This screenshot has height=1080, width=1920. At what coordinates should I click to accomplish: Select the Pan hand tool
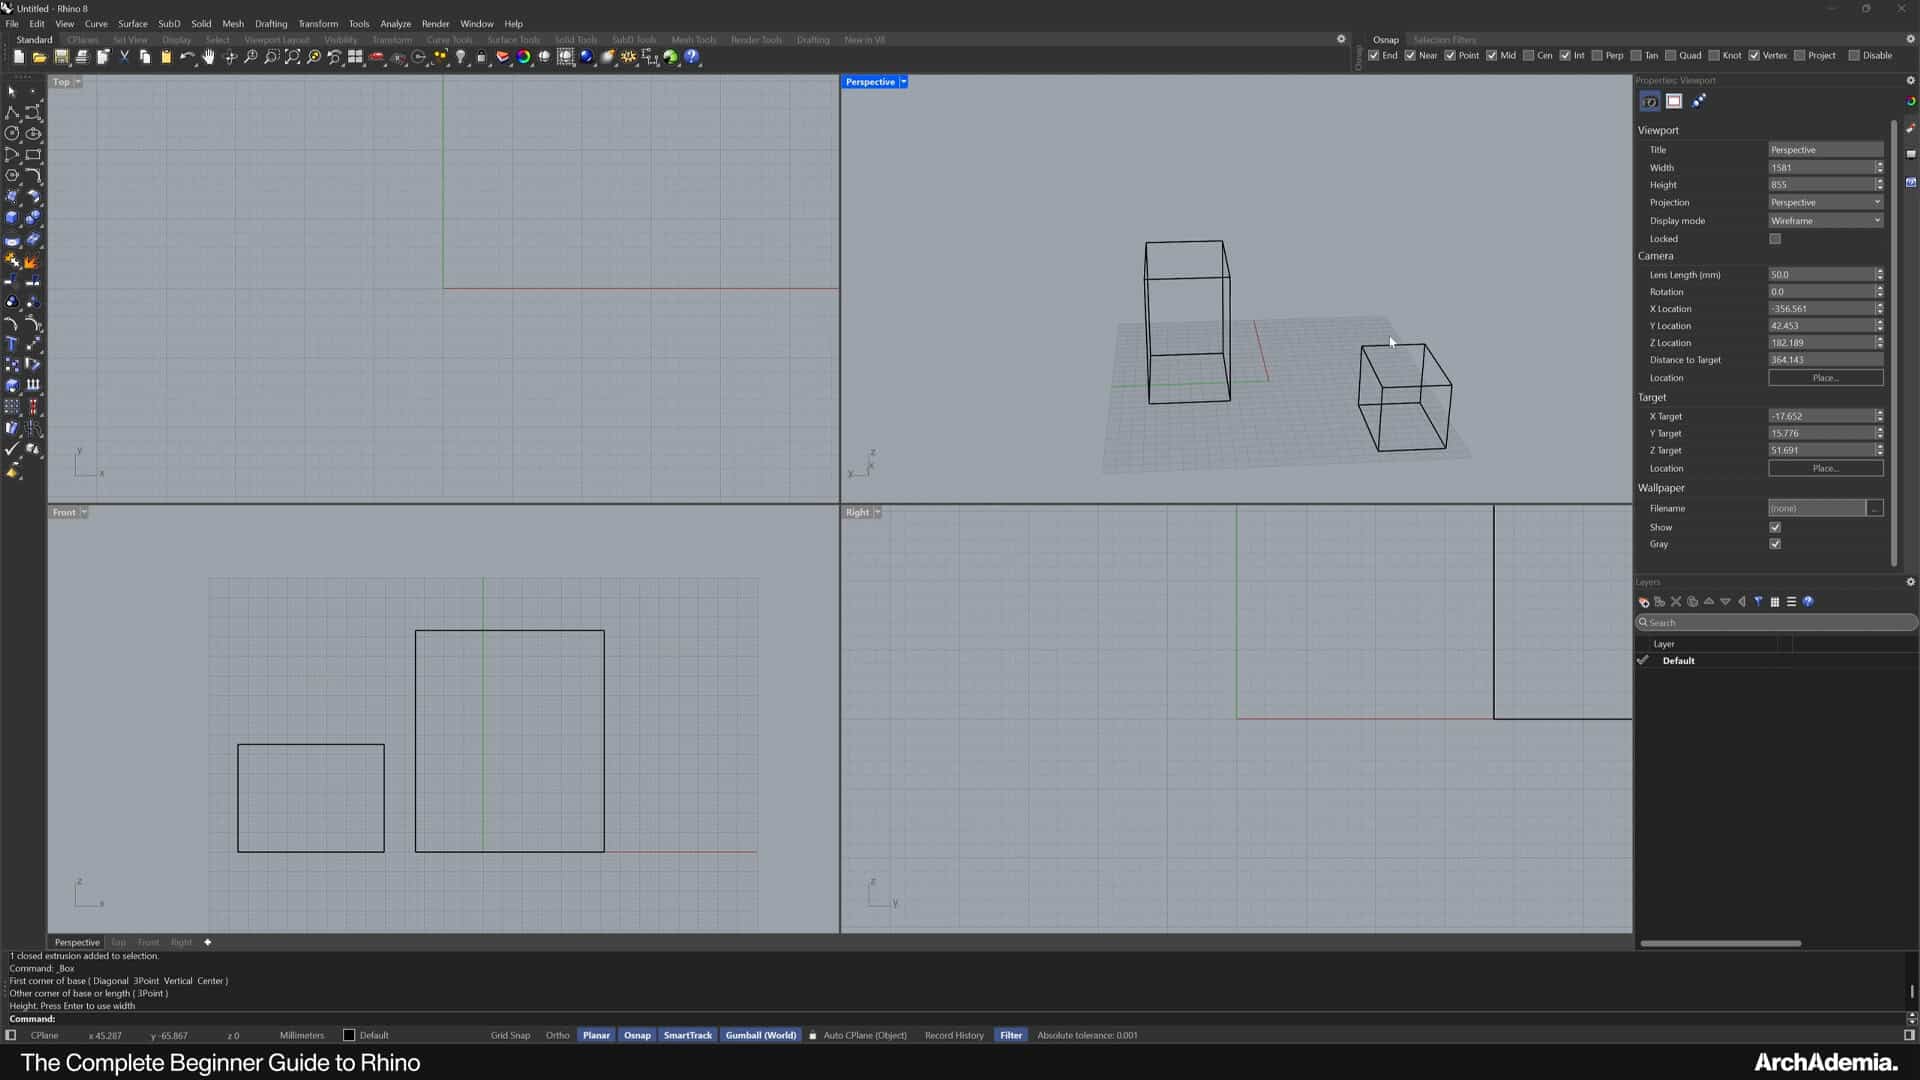(208, 57)
